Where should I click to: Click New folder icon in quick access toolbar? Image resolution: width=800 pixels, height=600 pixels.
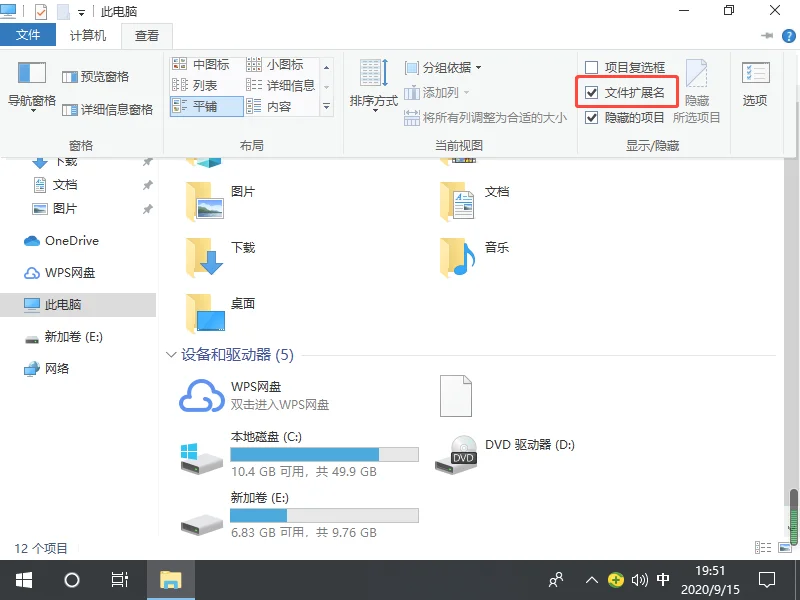coord(63,11)
